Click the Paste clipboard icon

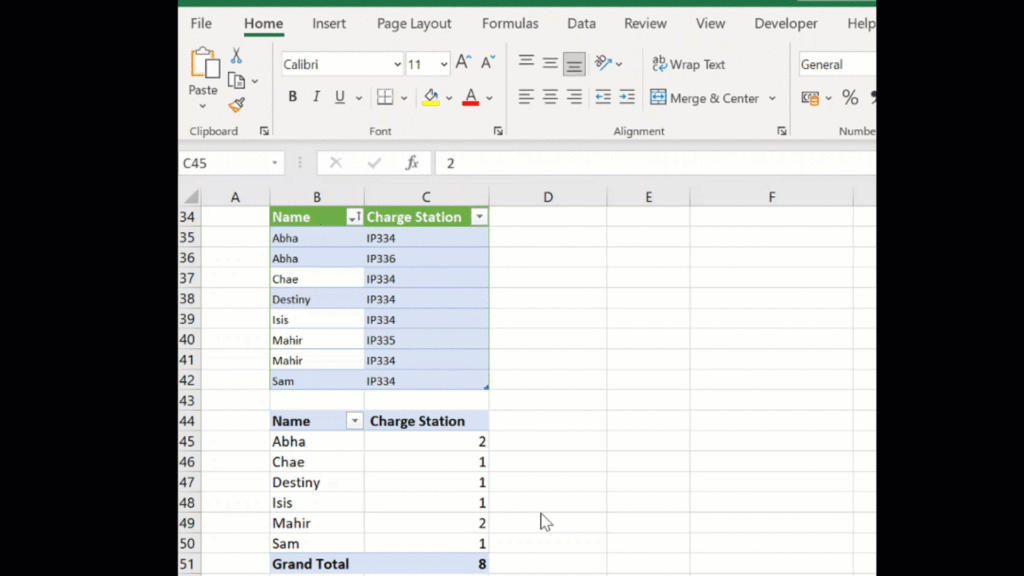204,63
